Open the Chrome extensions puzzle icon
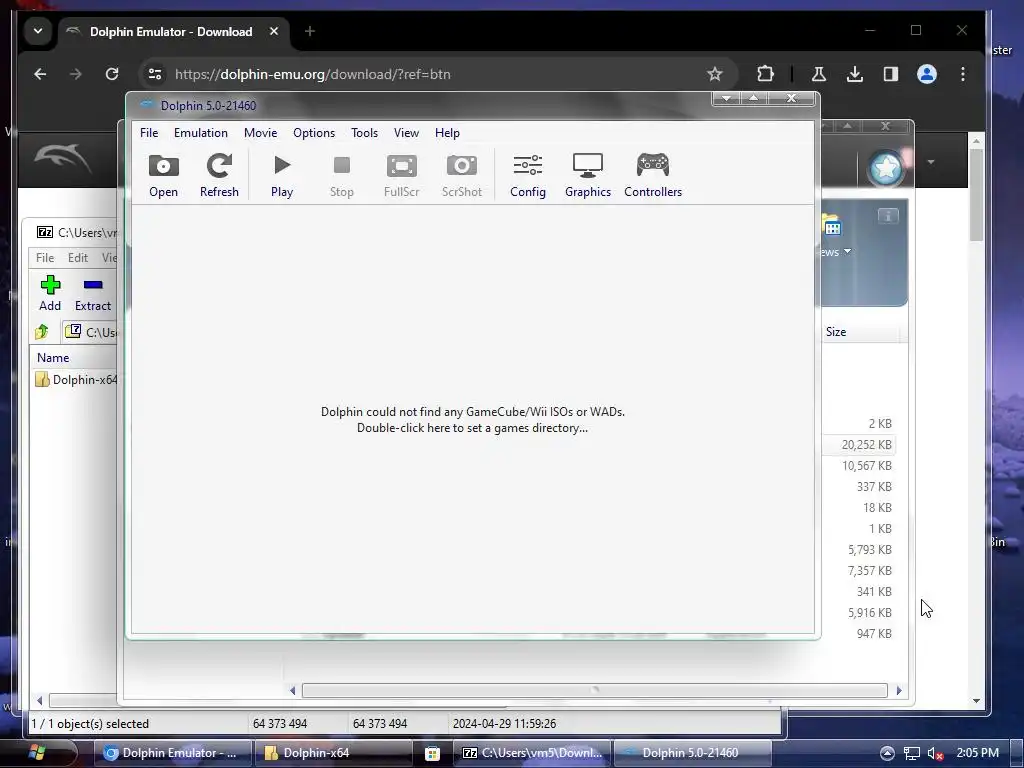1024x768 pixels. (765, 74)
